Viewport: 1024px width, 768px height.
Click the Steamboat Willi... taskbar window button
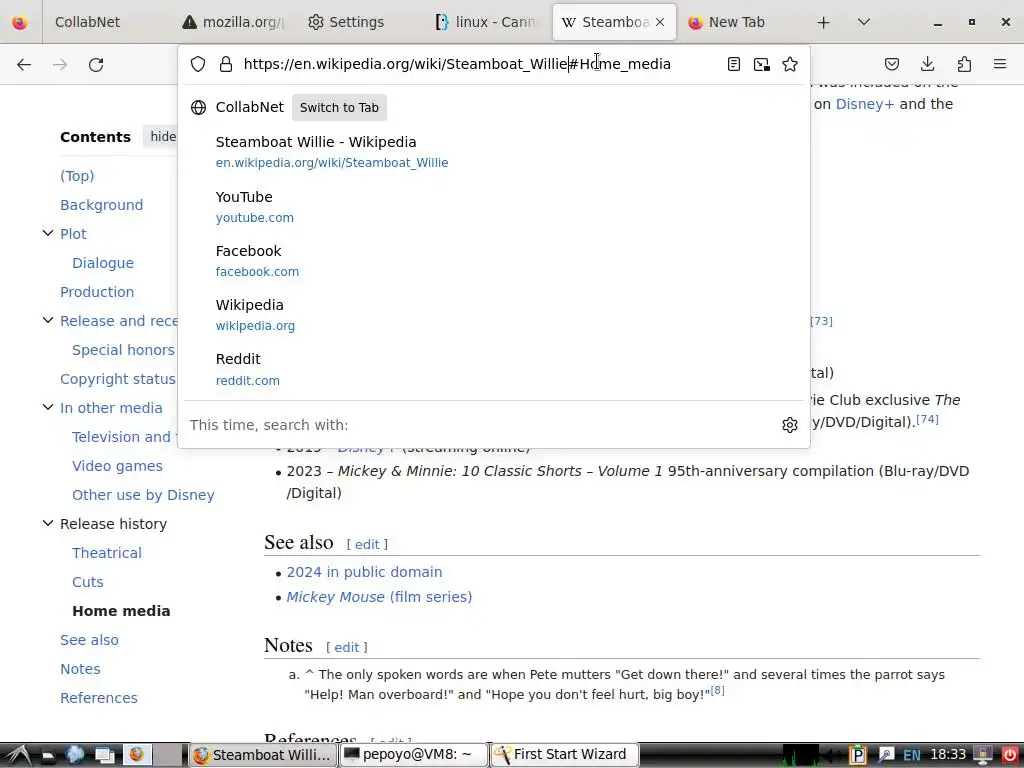(x=264, y=755)
